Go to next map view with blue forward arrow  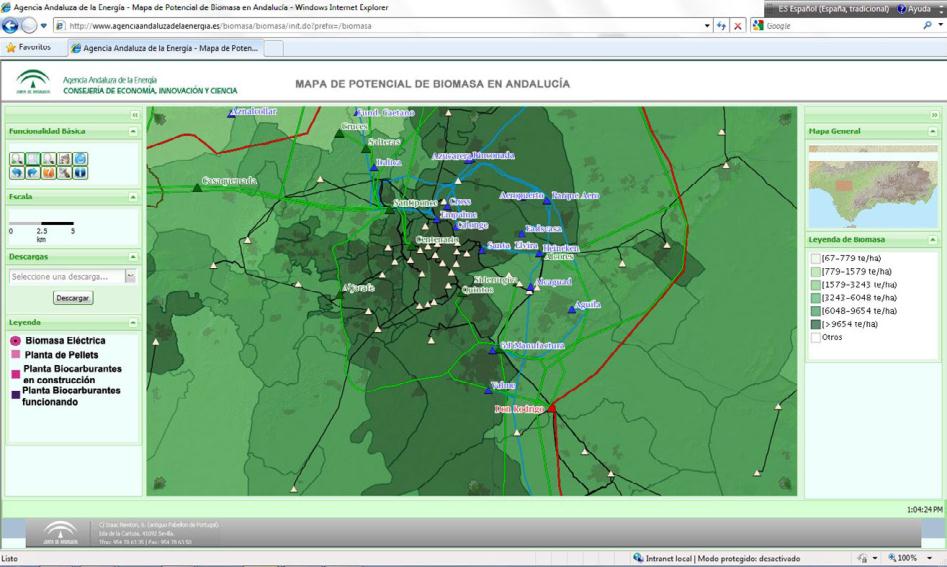point(33,173)
